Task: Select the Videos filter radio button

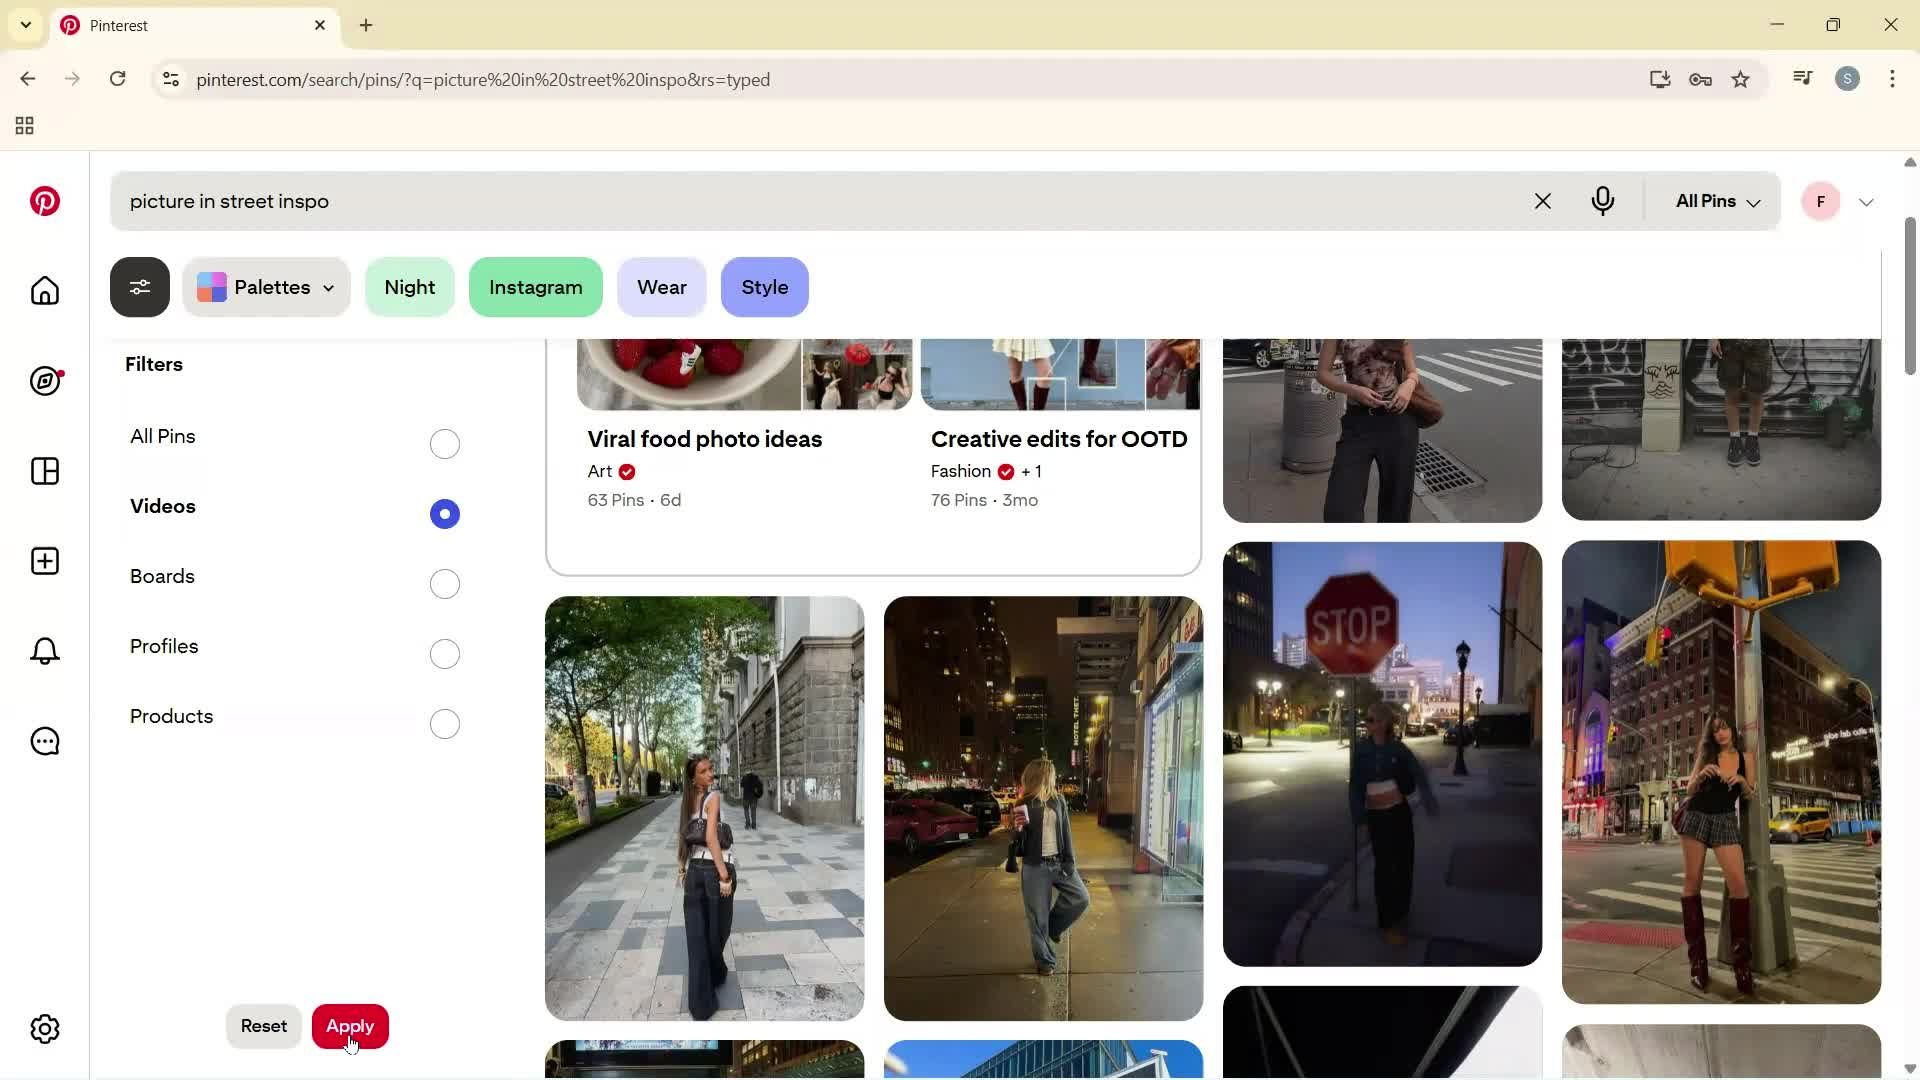Action: (x=444, y=513)
